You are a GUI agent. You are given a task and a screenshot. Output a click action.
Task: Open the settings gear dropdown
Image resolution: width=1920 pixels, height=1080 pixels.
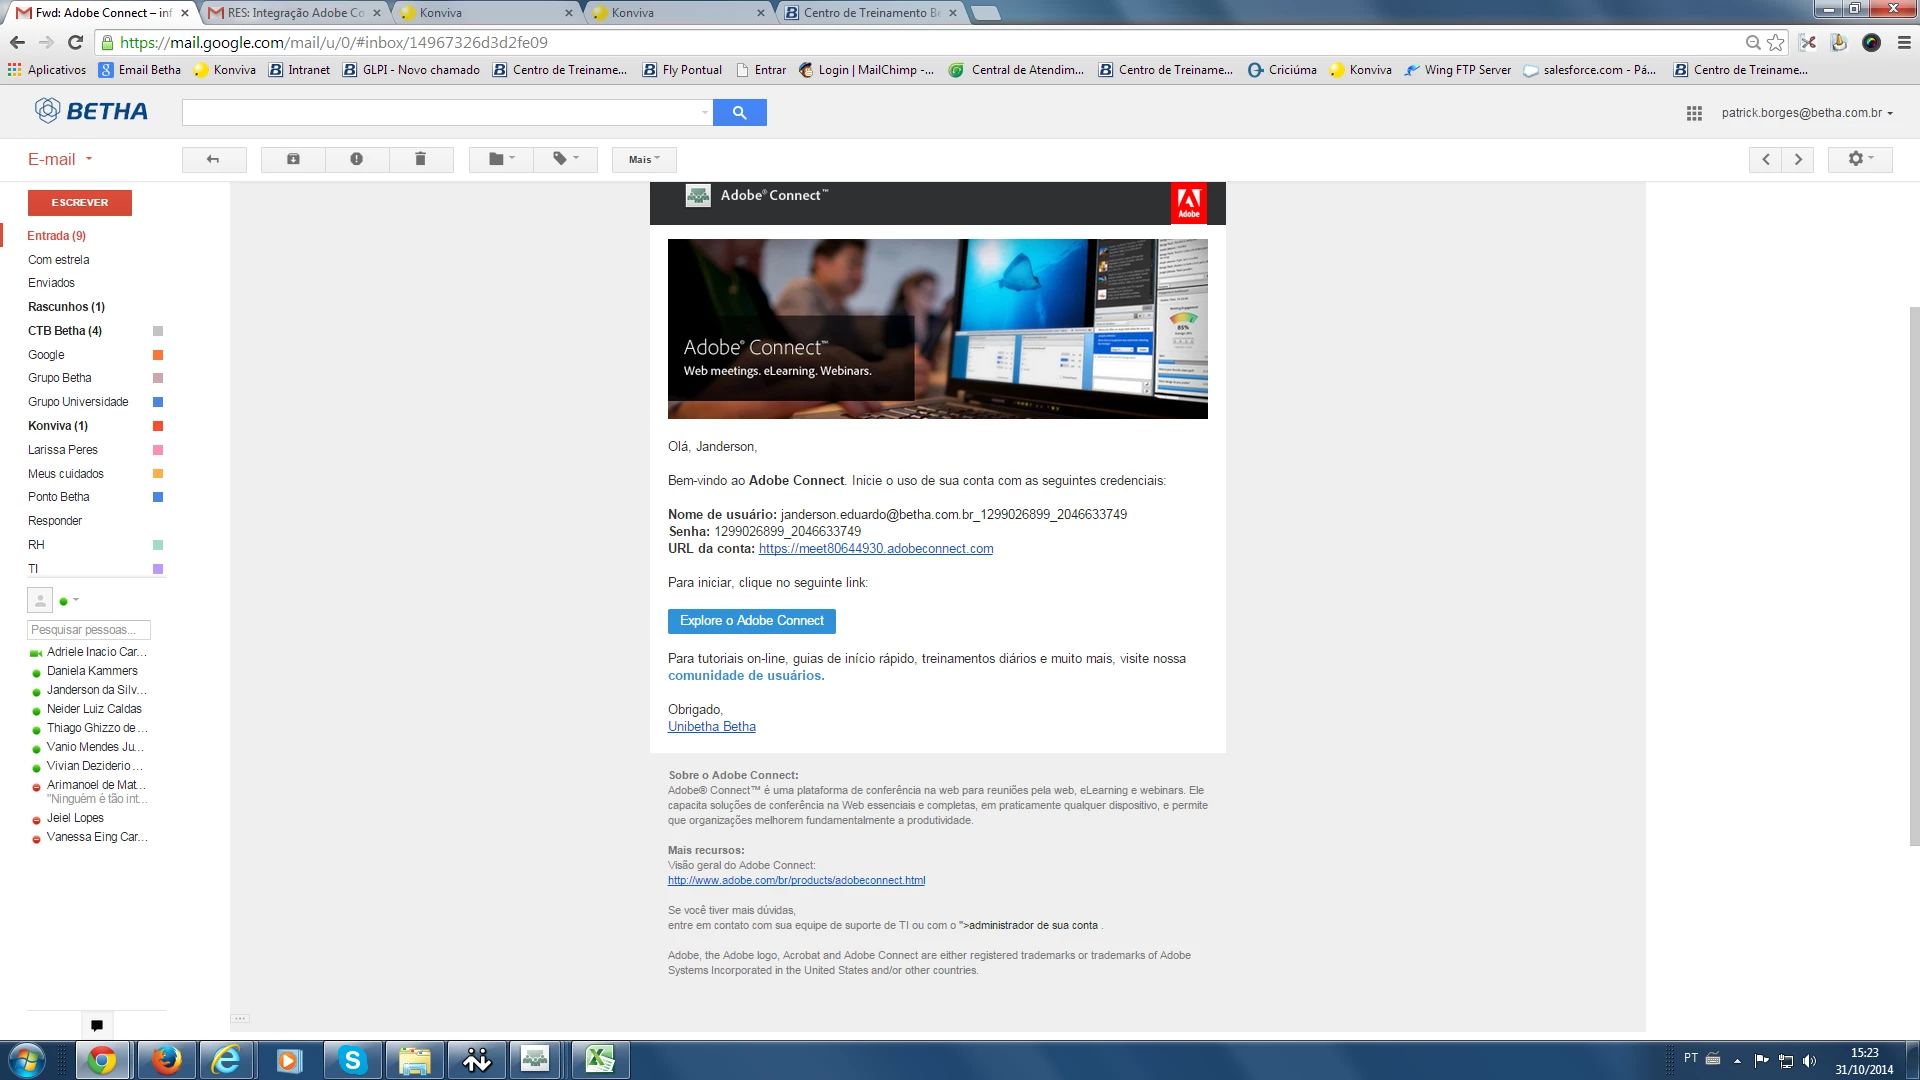pyautogui.click(x=1860, y=160)
